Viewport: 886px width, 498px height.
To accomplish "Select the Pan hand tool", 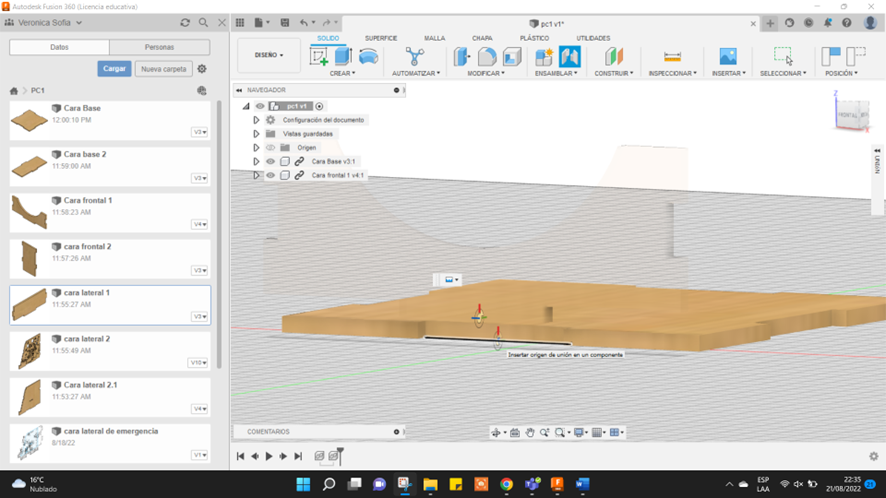I will point(529,432).
